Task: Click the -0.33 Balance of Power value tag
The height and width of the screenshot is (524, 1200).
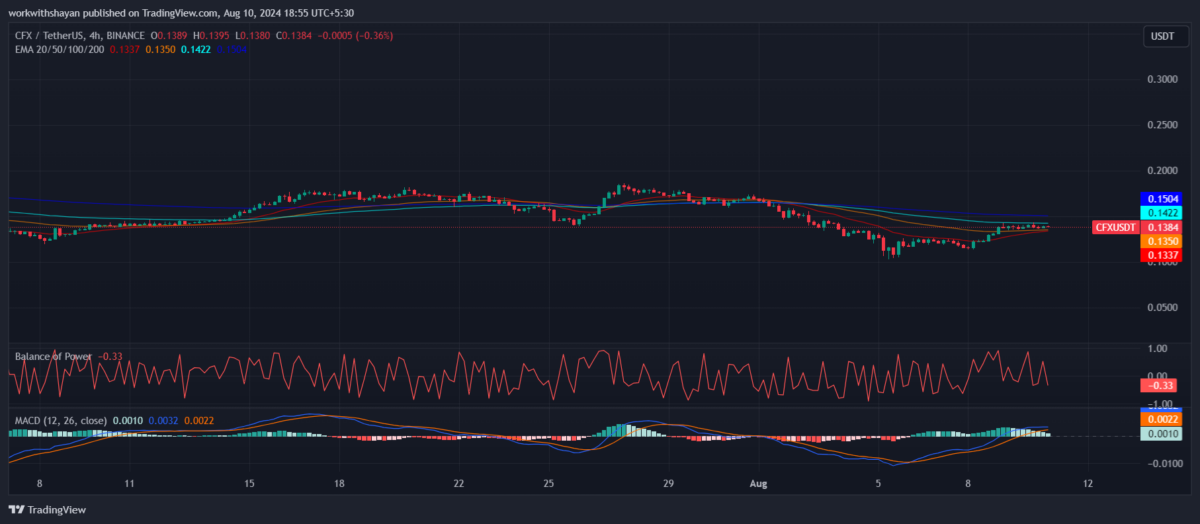Action: (1162, 385)
